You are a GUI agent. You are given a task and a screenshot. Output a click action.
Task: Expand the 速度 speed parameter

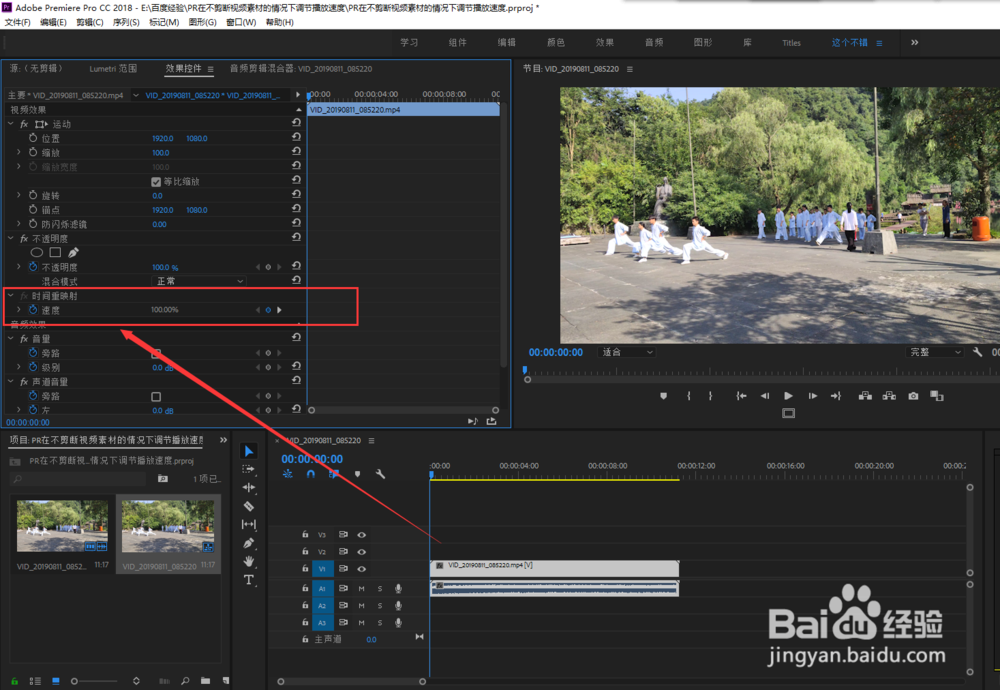[18, 310]
